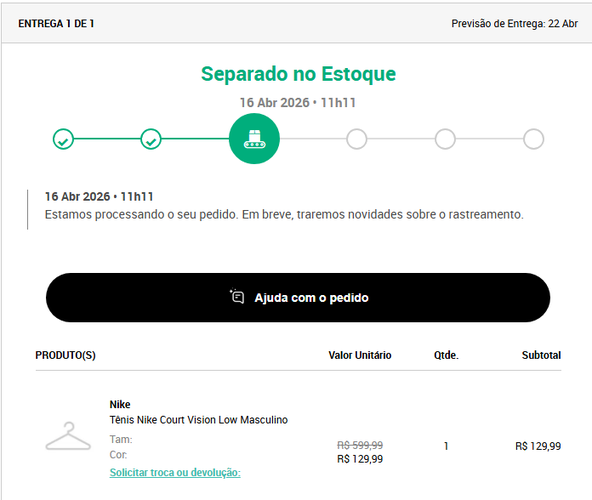Image resolution: width=592 pixels, height=500 pixels.
Task: Click the hanger product placeholder image
Action: [x=68, y=436]
